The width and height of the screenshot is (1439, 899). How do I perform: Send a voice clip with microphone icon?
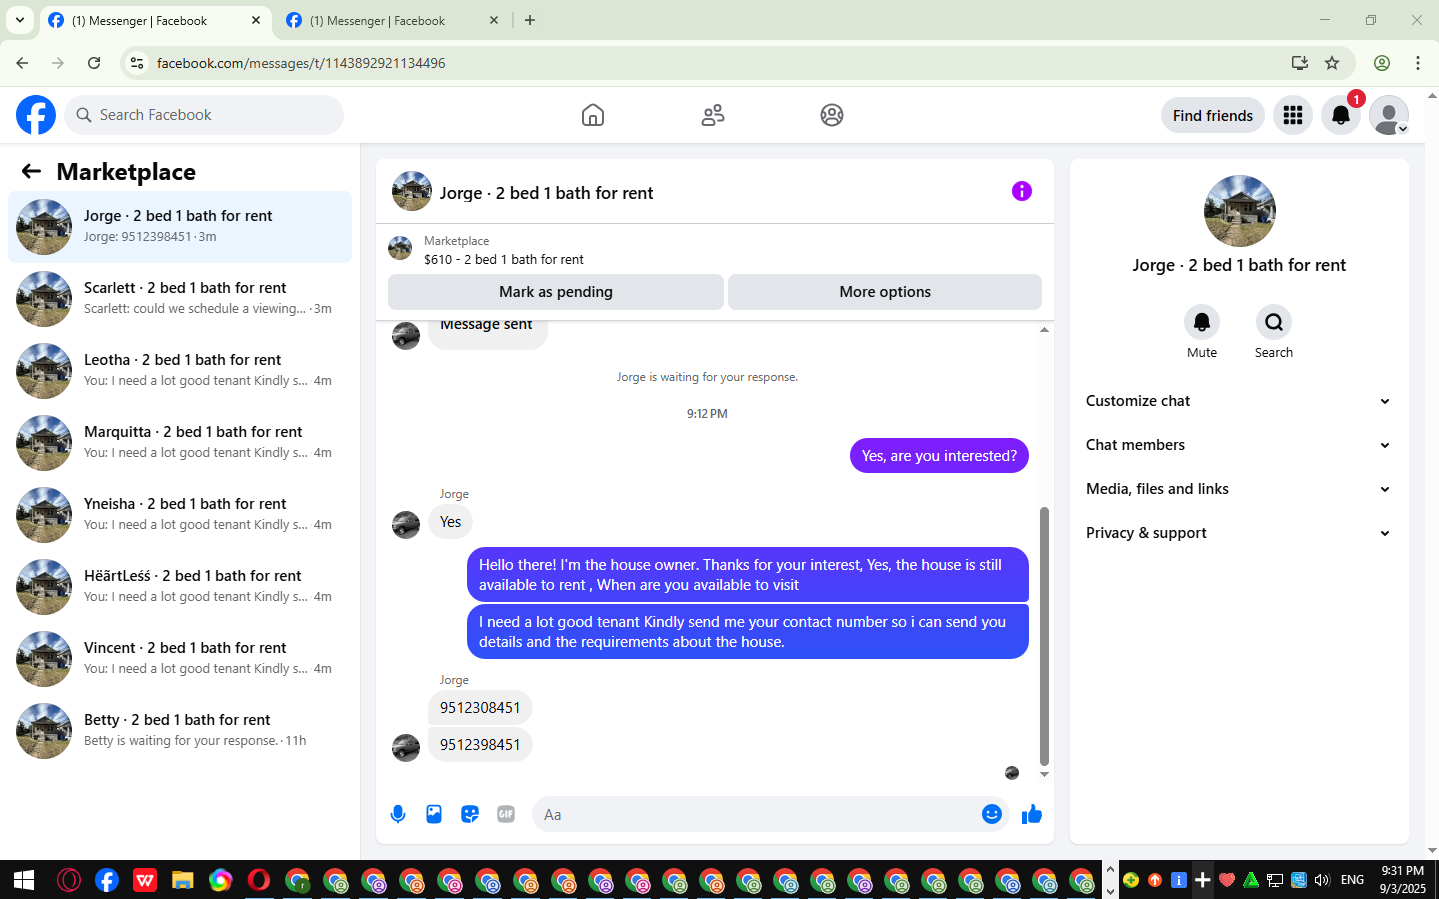tap(398, 814)
